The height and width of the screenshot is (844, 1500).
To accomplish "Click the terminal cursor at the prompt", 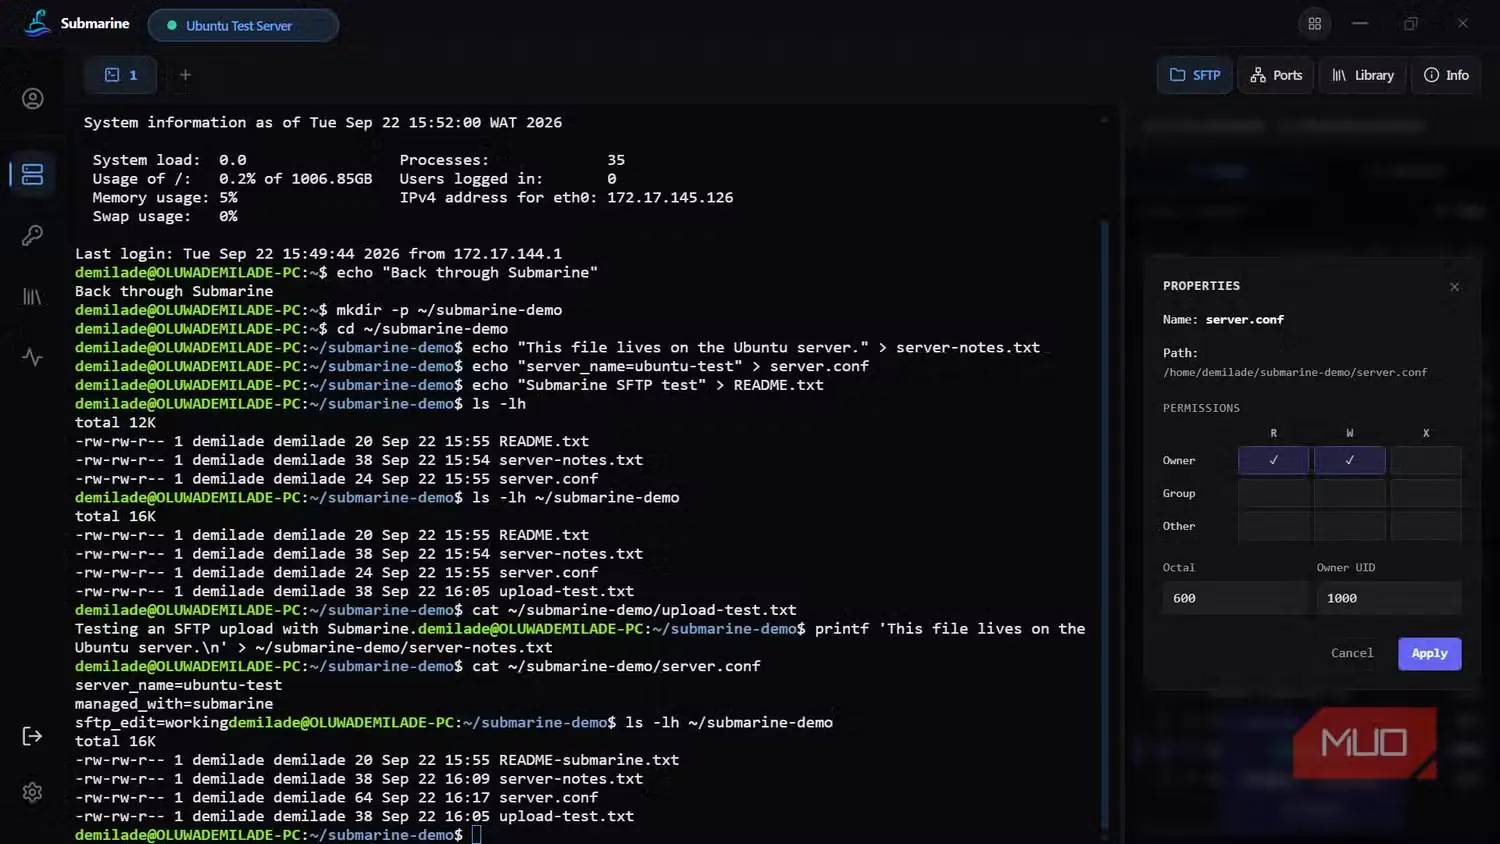I will (x=477, y=835).
